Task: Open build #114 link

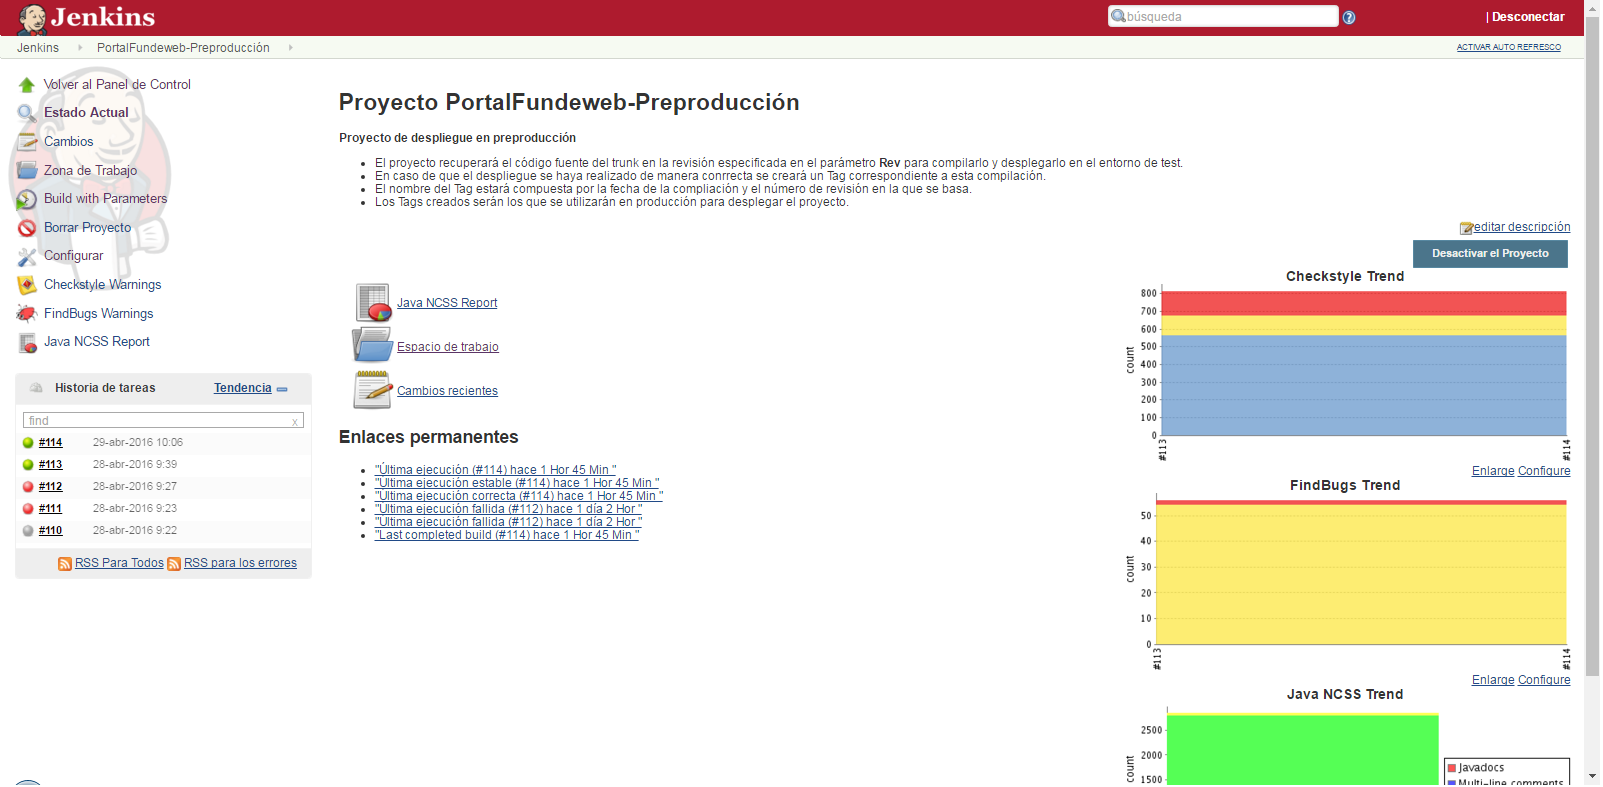Action: coord(50,443)
